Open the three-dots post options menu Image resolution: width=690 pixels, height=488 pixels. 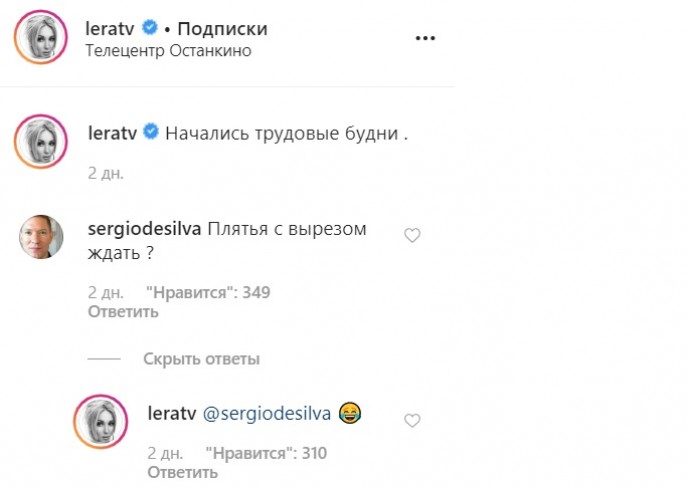coord(425,37)
